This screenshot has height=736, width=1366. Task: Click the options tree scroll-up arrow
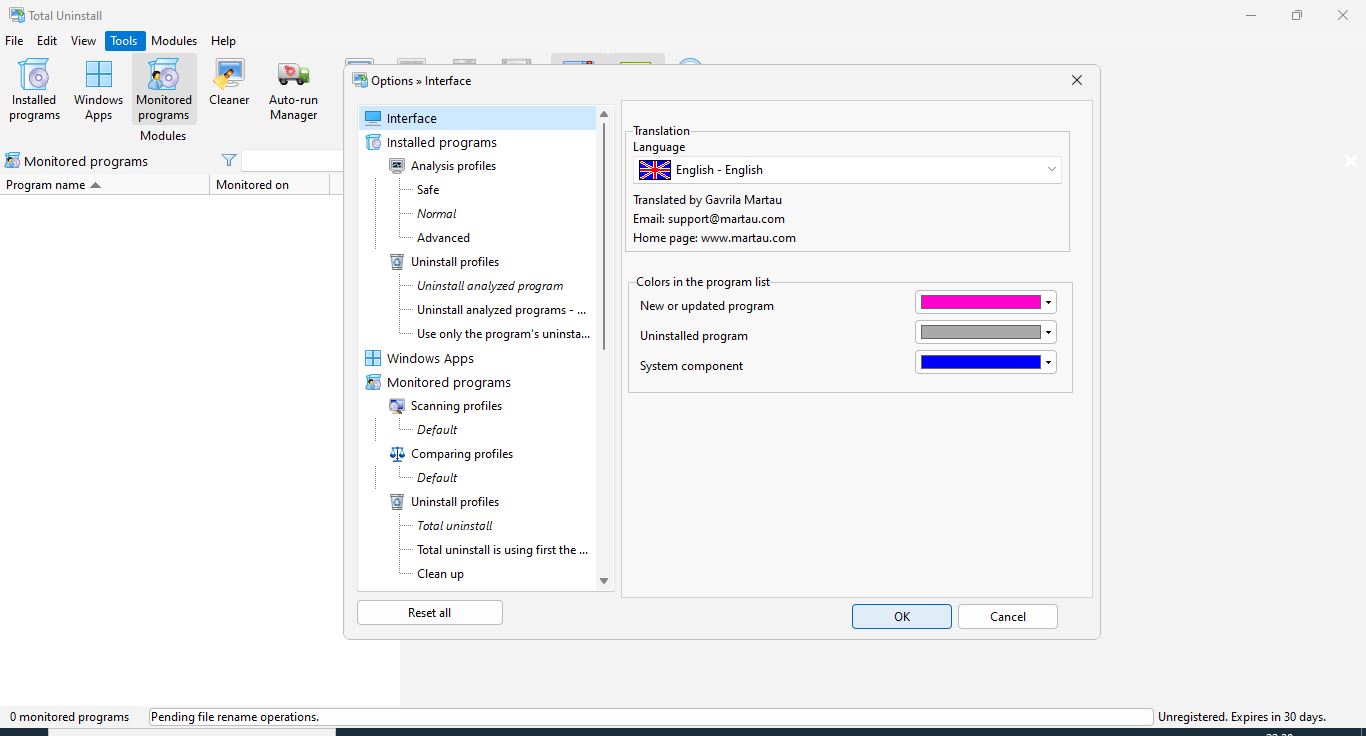[604, 114]
